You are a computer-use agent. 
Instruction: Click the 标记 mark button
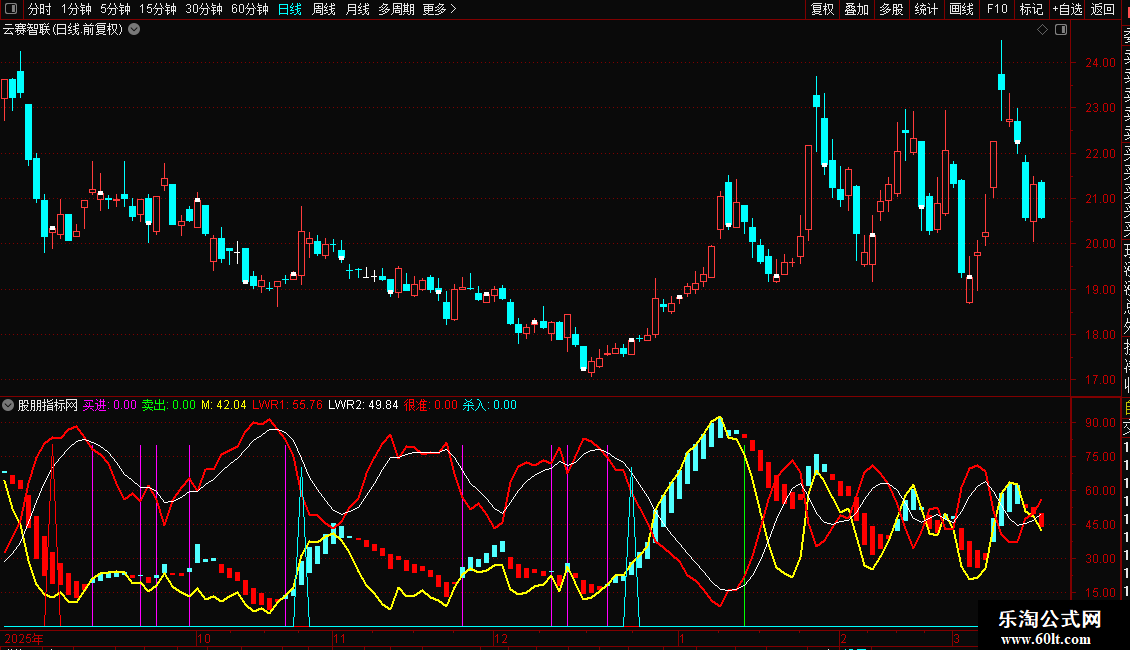click(1031, 9)
